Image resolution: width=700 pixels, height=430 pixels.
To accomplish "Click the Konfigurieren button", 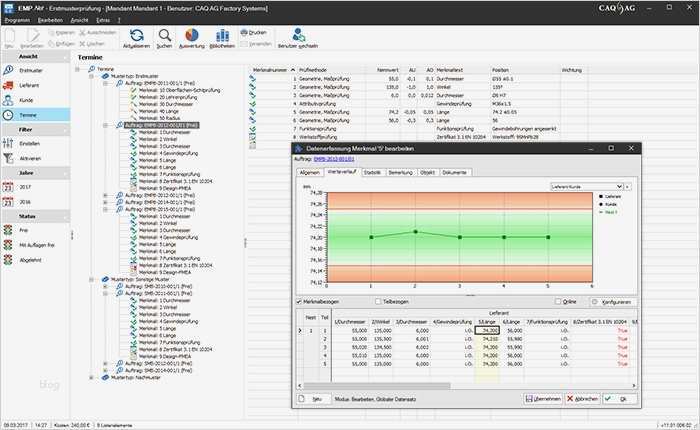I will click(x=613, y=302).
